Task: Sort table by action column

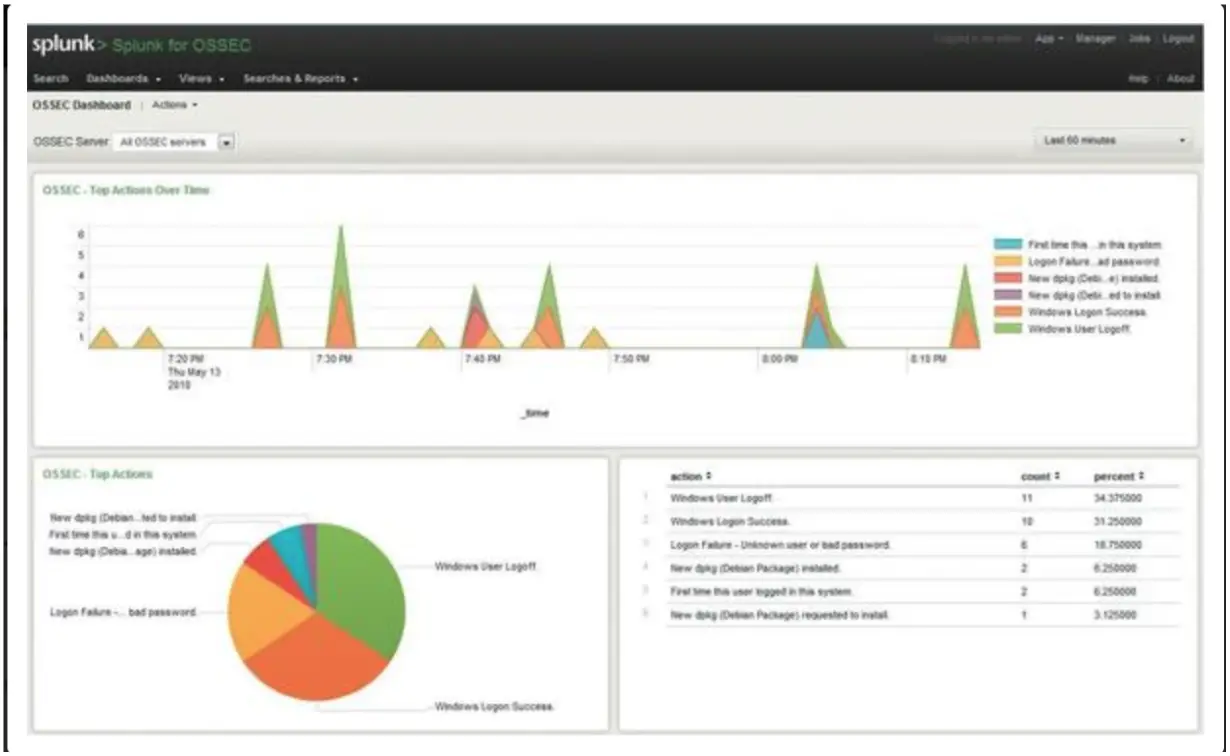Action: [691, 476]
